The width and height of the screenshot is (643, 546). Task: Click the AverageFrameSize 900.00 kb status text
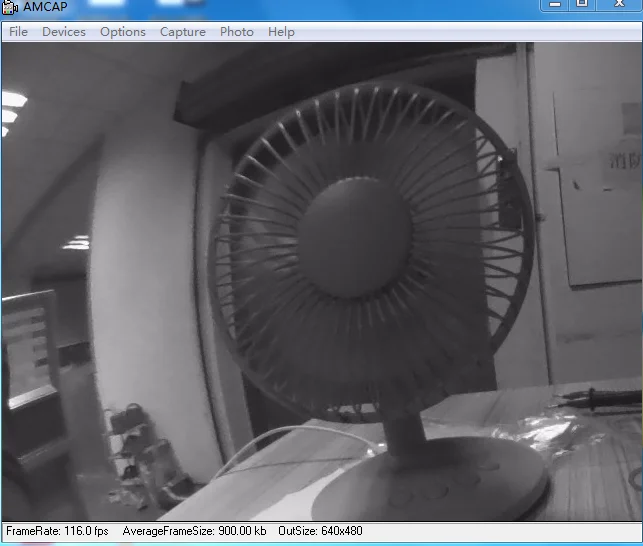(x=194, y=532)
